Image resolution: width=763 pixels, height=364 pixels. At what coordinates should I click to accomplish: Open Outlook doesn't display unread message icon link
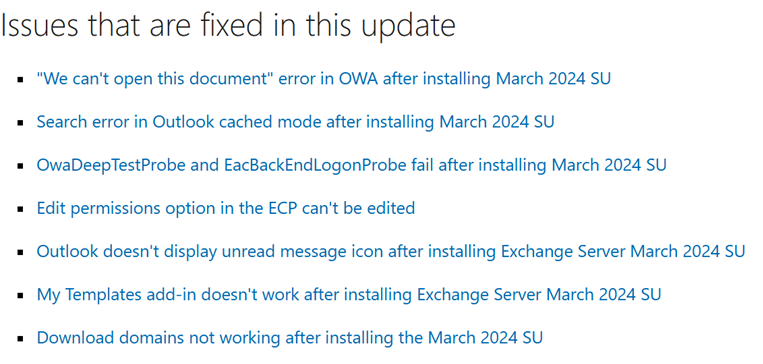391,252
